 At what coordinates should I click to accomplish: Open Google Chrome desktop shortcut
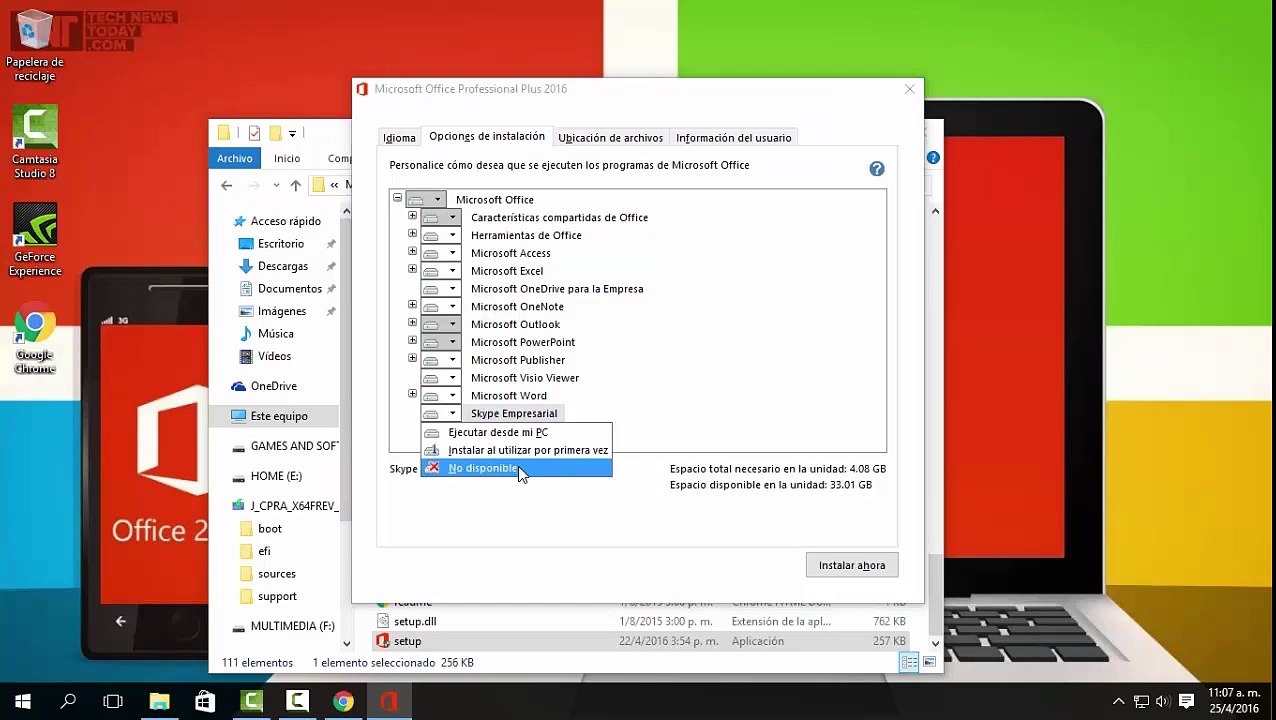coord(34,339)
